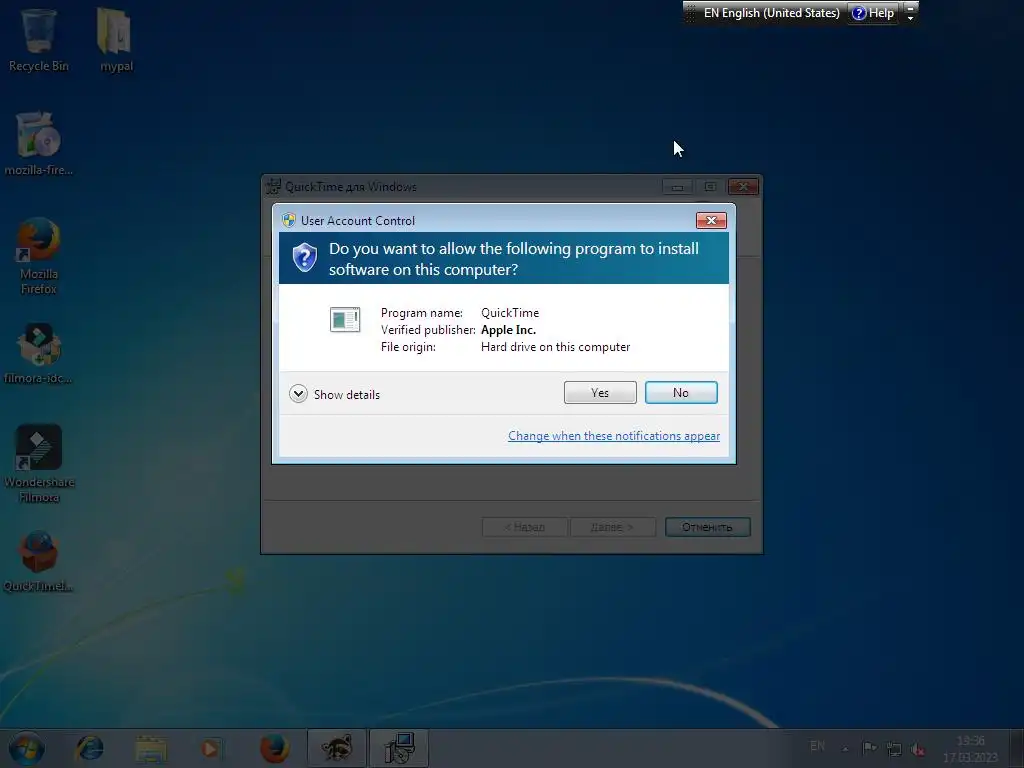Viewport: 1024px width, 768px height.
Task: Click the Show desktop strip on taskbar
Action: click(1017, 748)
